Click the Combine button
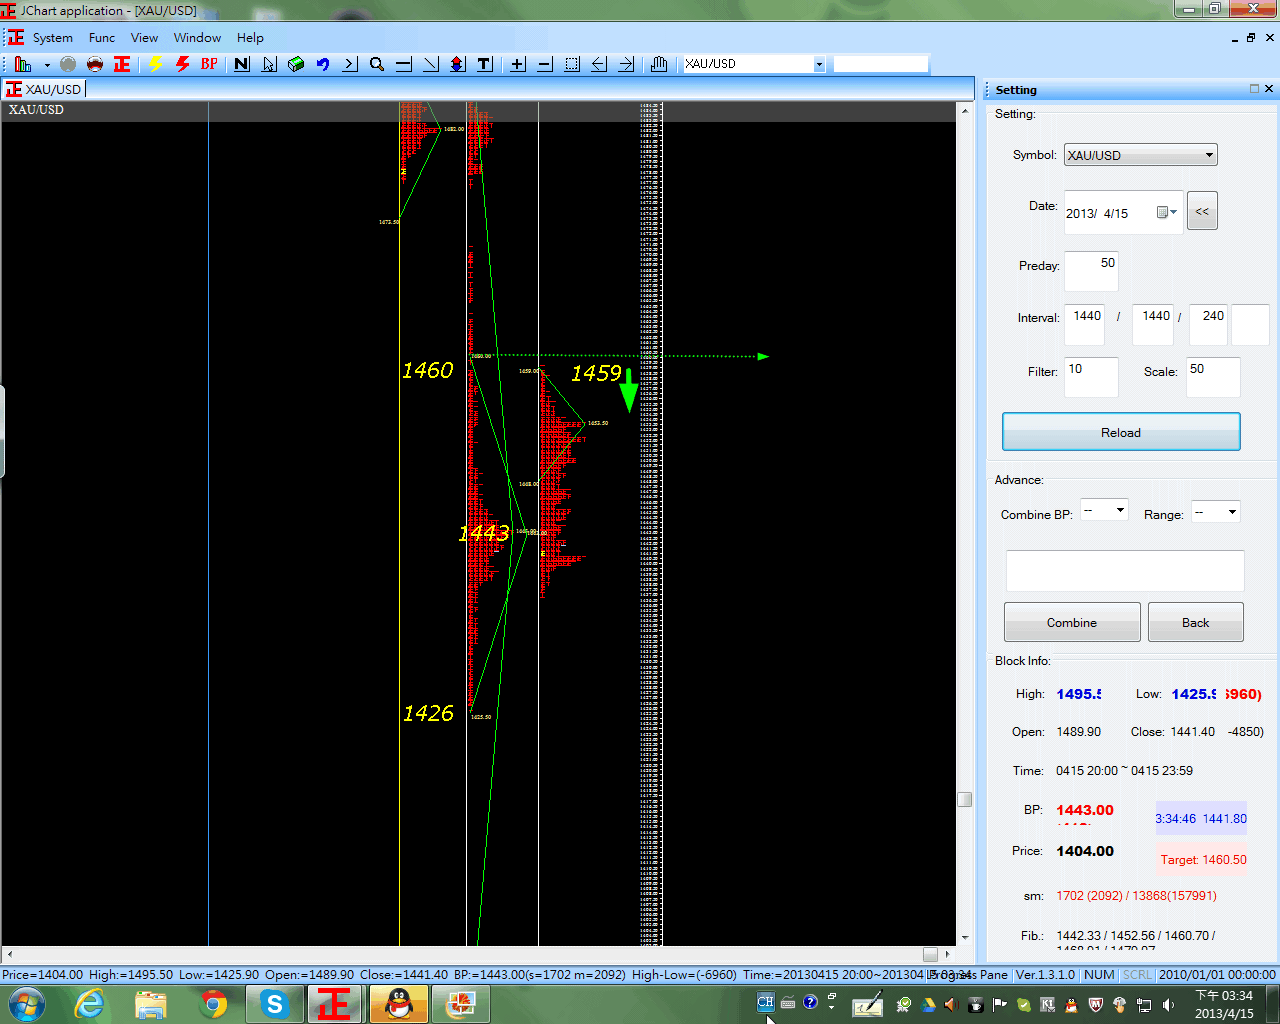Viewport: 1280px width, 1024px height. point(1072,622)
